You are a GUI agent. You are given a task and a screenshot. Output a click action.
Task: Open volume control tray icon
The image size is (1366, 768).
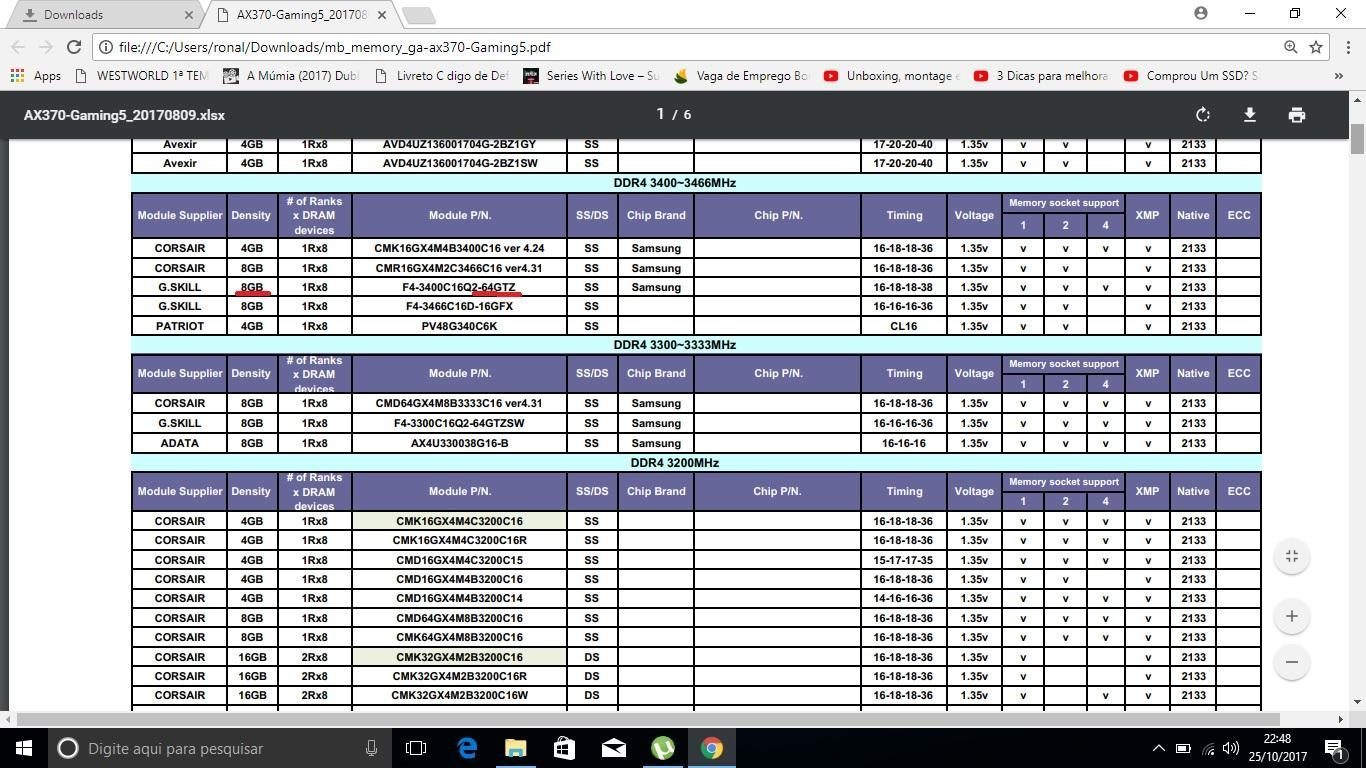pos(1230,748)
